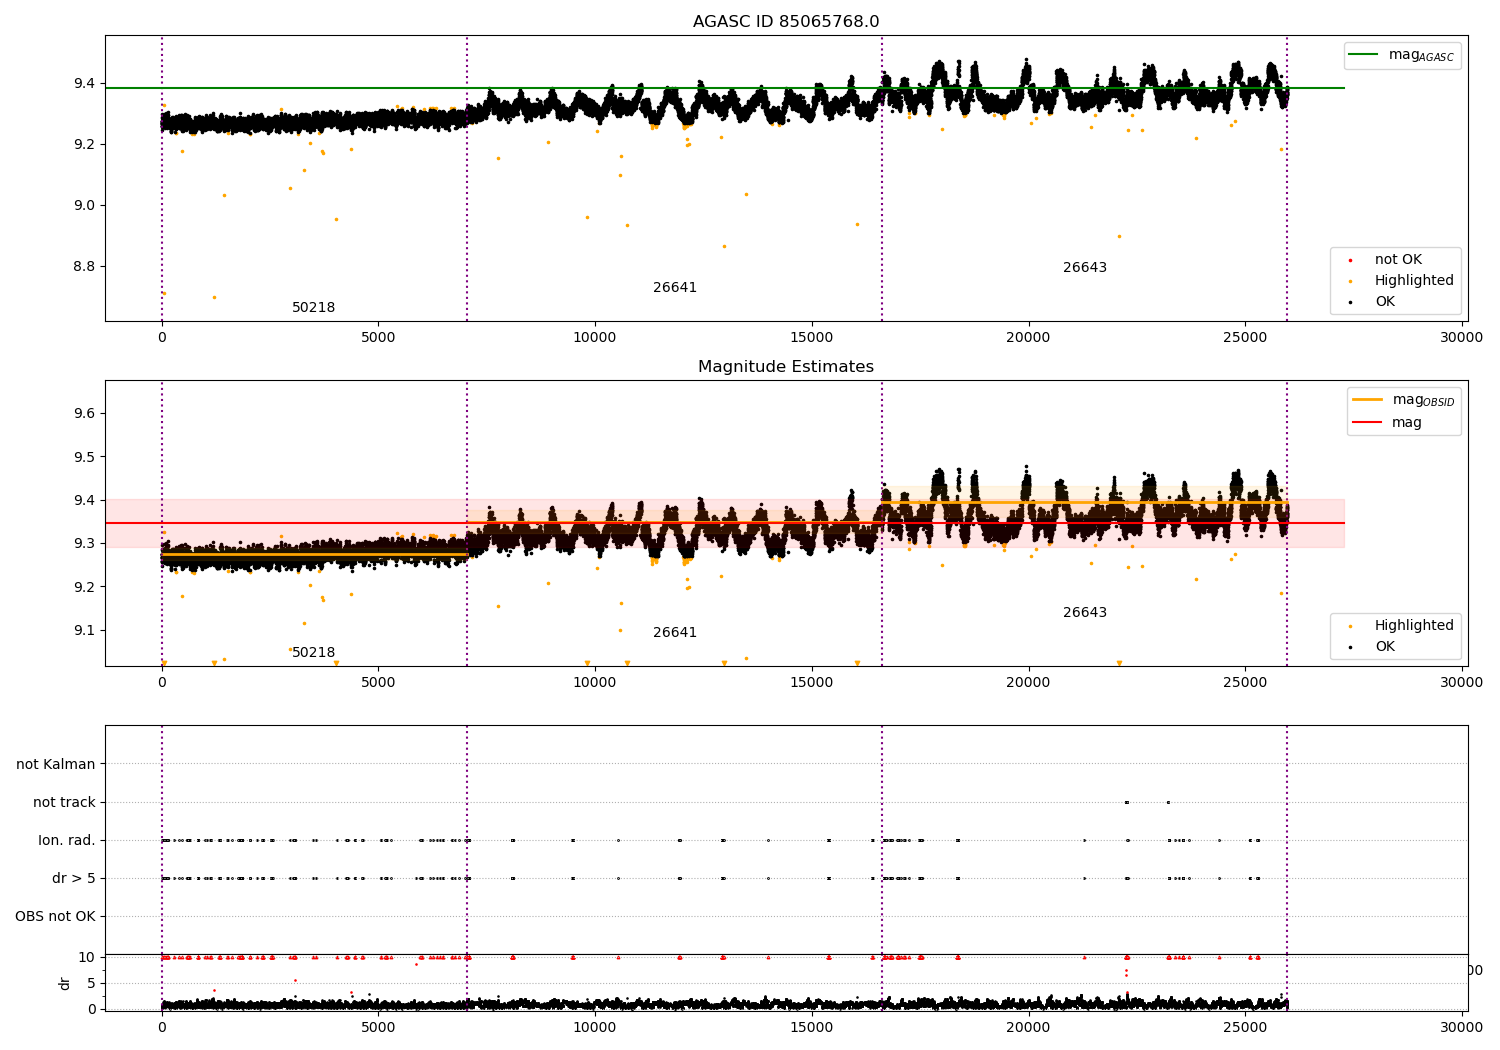Image resolution: width=1500 pixels, height=1050 pixels.
Task: Select 'OK' entry in the top plot legend
Action: [x=1385, y=302]
